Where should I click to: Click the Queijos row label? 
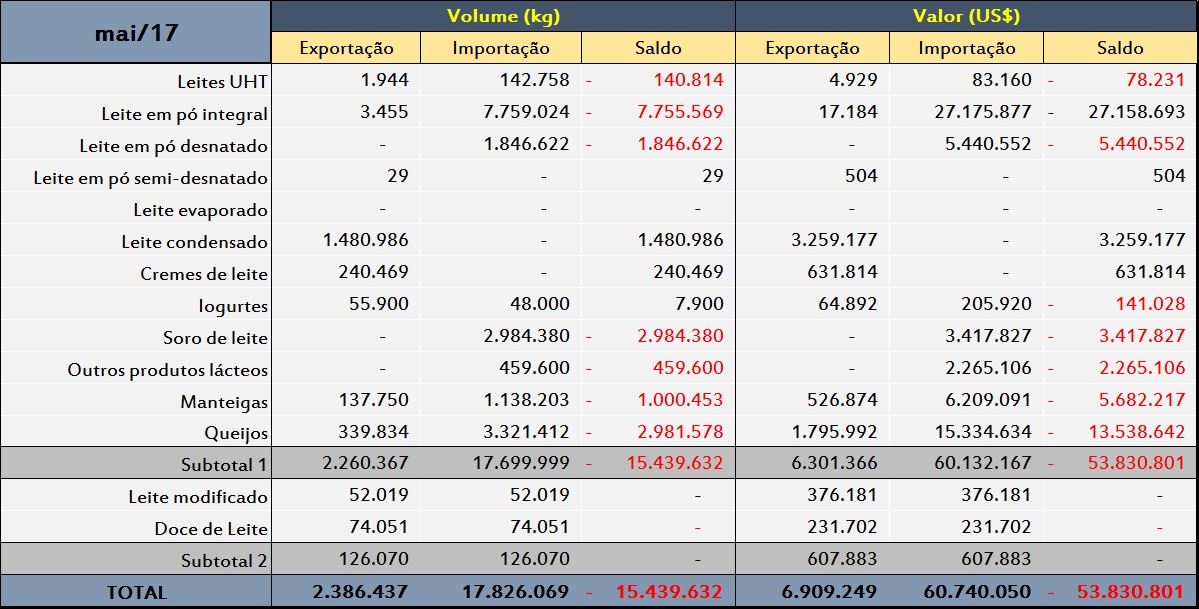click(x=234, y=434)
